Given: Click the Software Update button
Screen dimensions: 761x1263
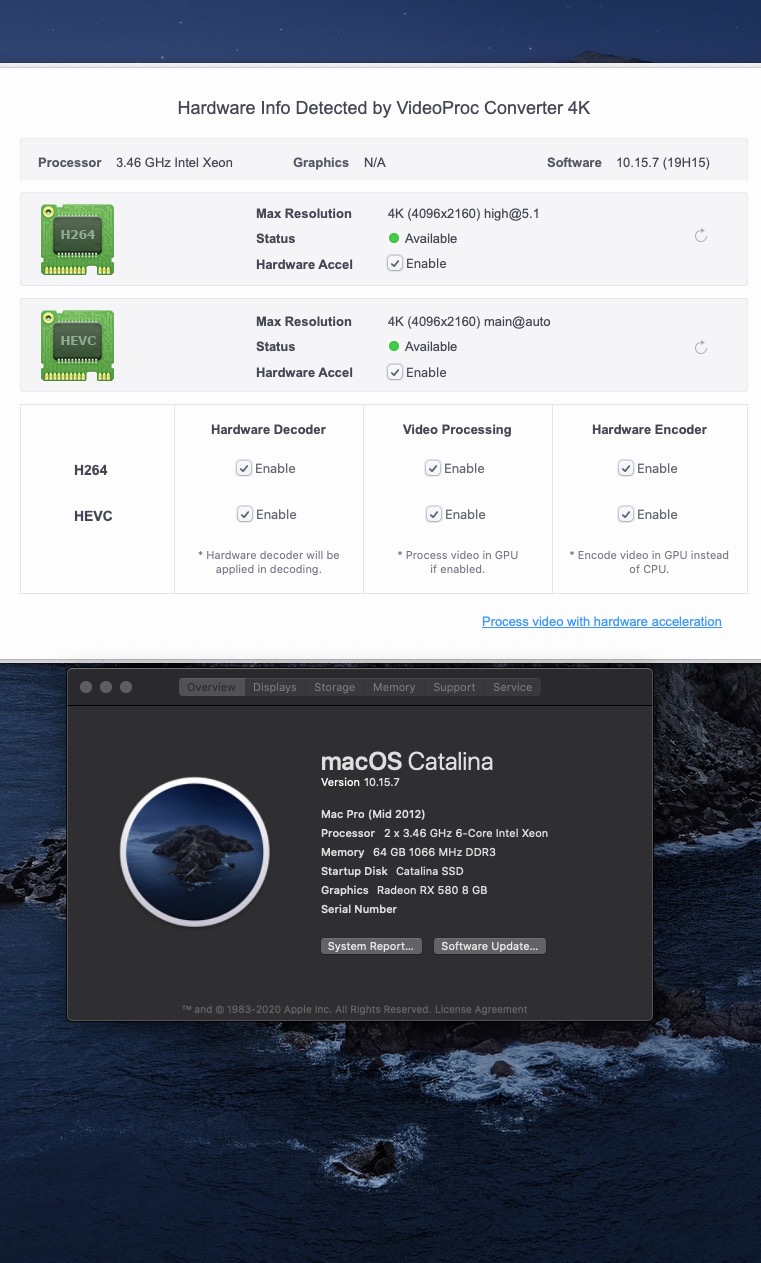Looking at the screenshot, I should [490, 946].
